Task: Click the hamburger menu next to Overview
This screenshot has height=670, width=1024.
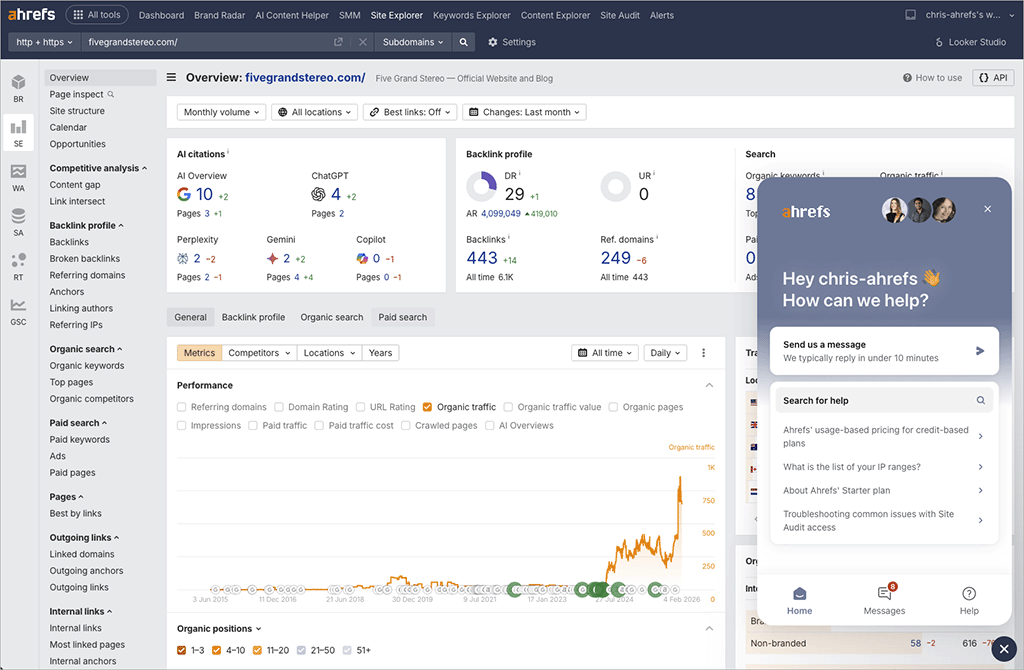Action: pyautogui.click(x=172, y=78)
